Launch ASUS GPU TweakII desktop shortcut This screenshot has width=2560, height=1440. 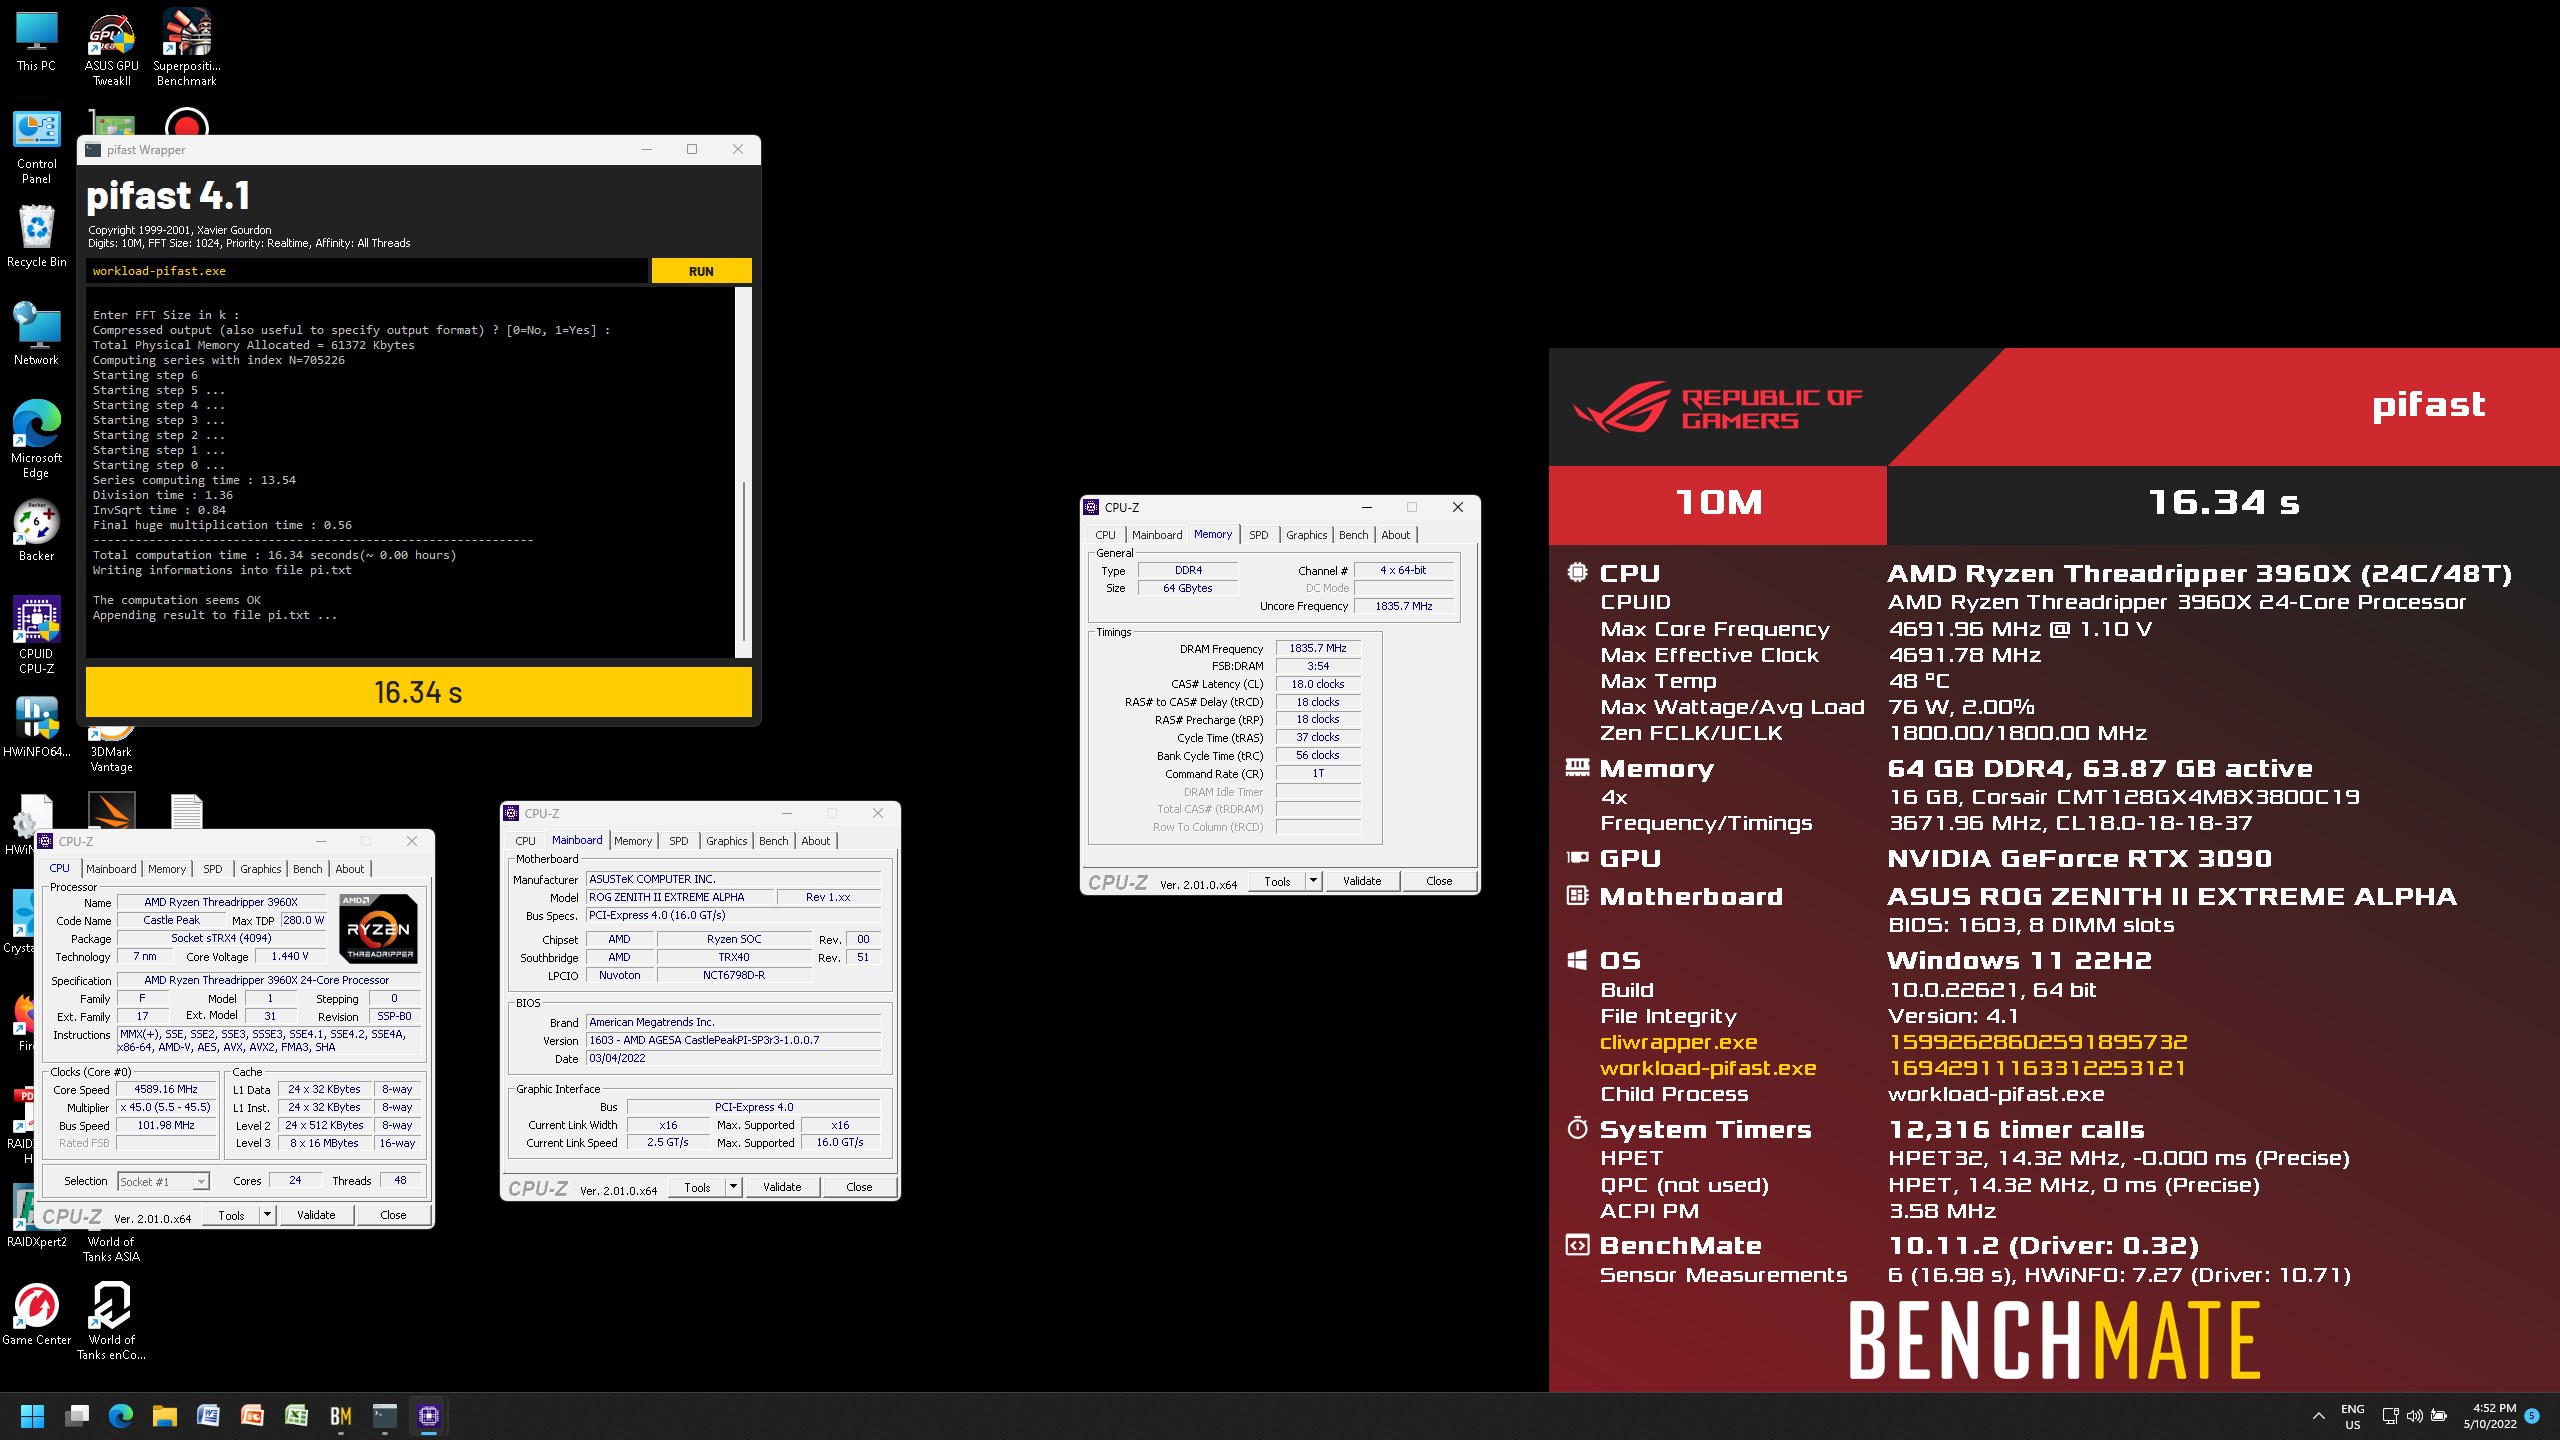[111, 50]
